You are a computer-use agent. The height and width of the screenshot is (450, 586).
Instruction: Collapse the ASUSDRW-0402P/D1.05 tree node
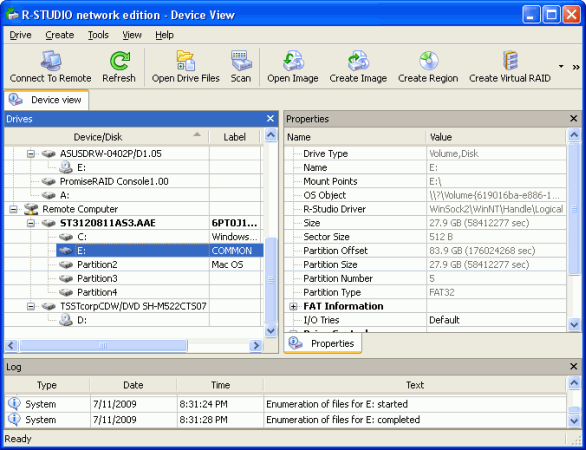31,154
